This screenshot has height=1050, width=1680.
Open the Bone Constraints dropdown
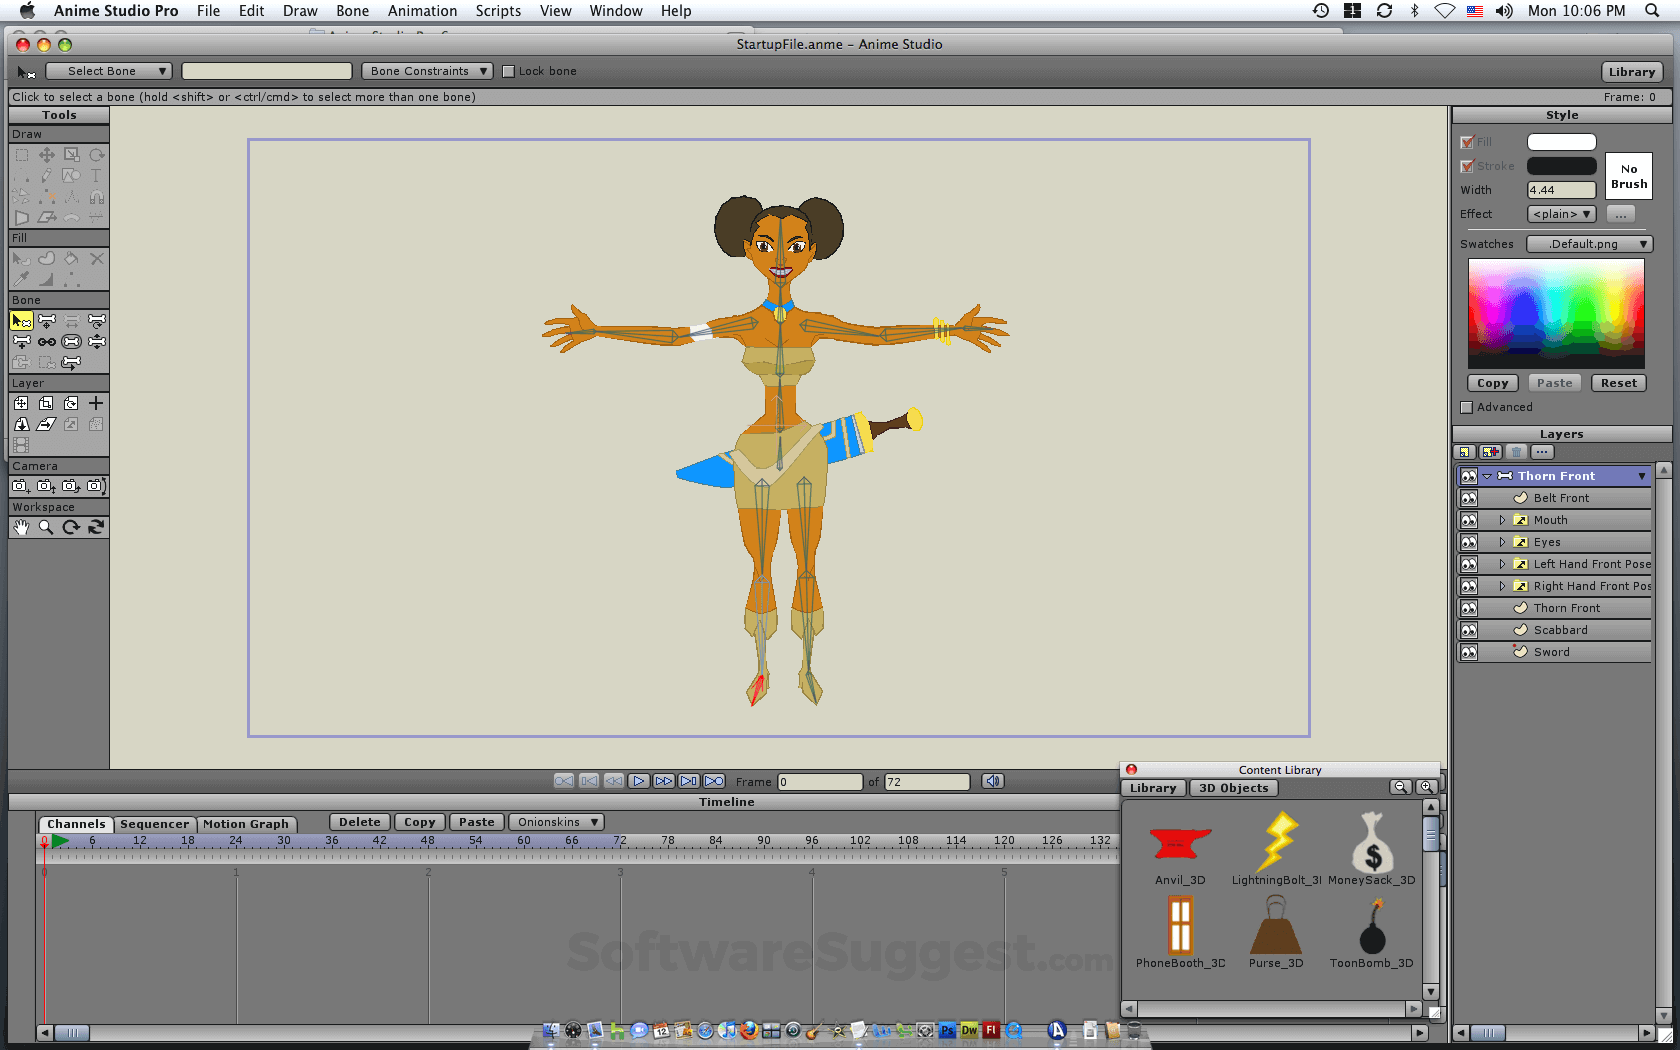coord(427,71)
